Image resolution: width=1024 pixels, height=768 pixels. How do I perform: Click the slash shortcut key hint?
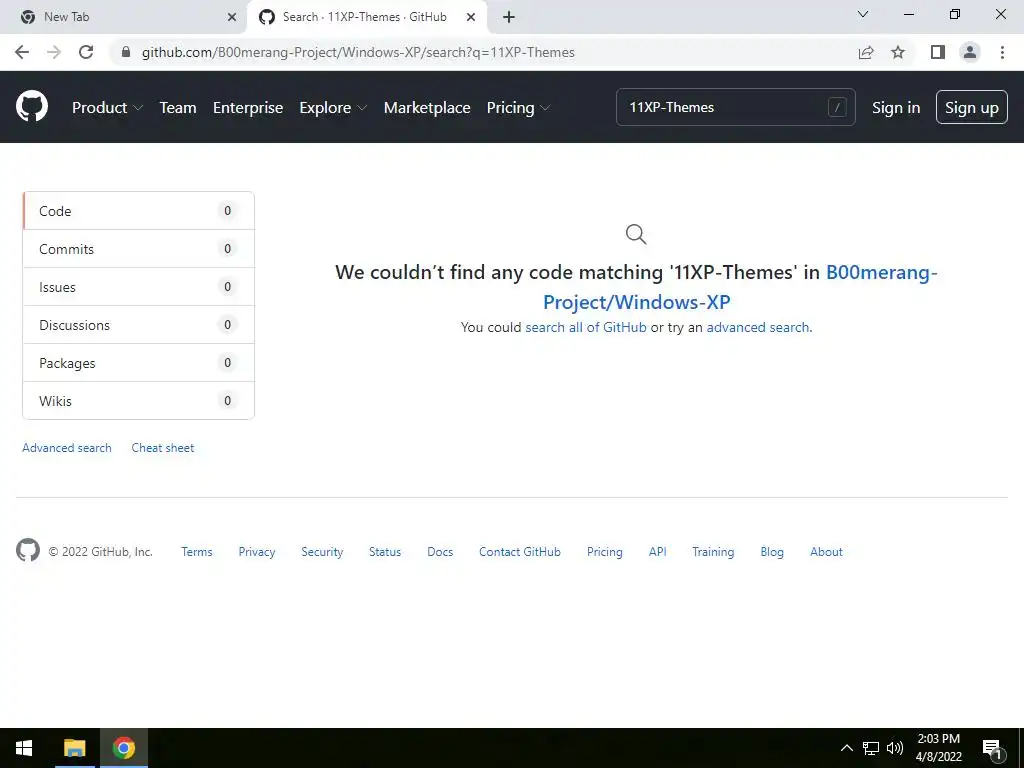pyautogui.click(x=837, y=107)
